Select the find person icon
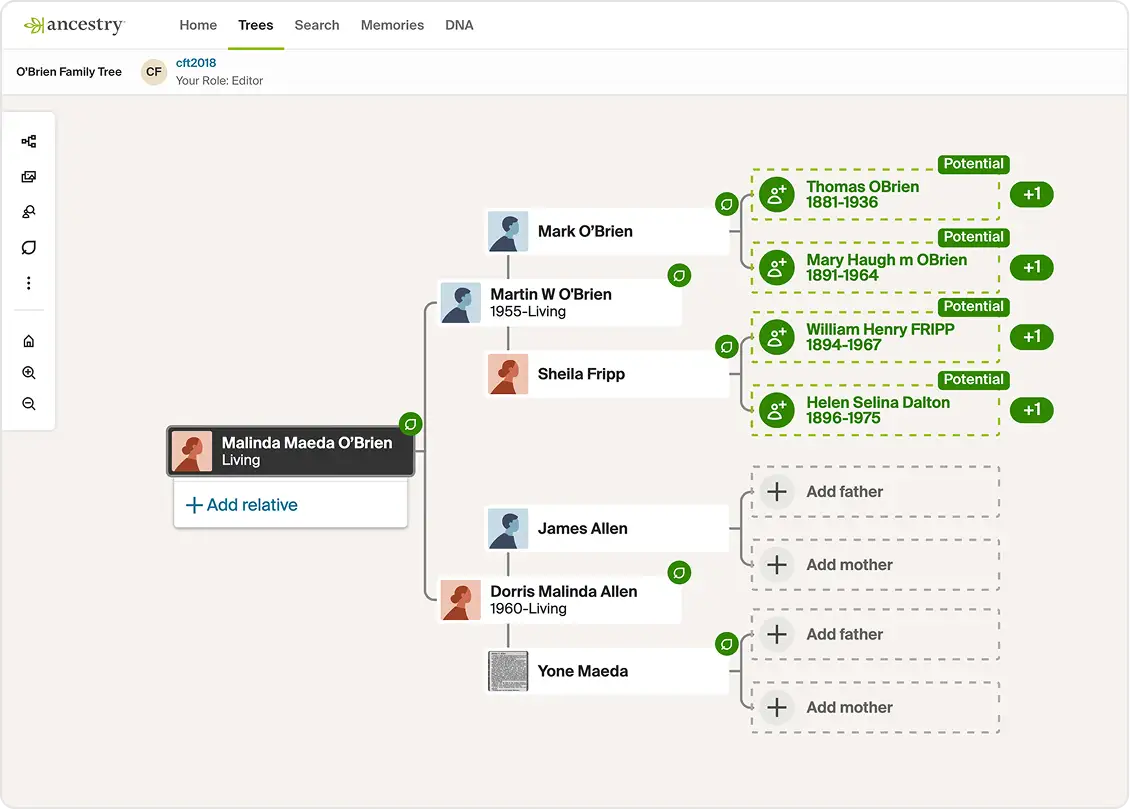Image resolution: width=1130 pixels, height=810 pixels. (29, 211)
